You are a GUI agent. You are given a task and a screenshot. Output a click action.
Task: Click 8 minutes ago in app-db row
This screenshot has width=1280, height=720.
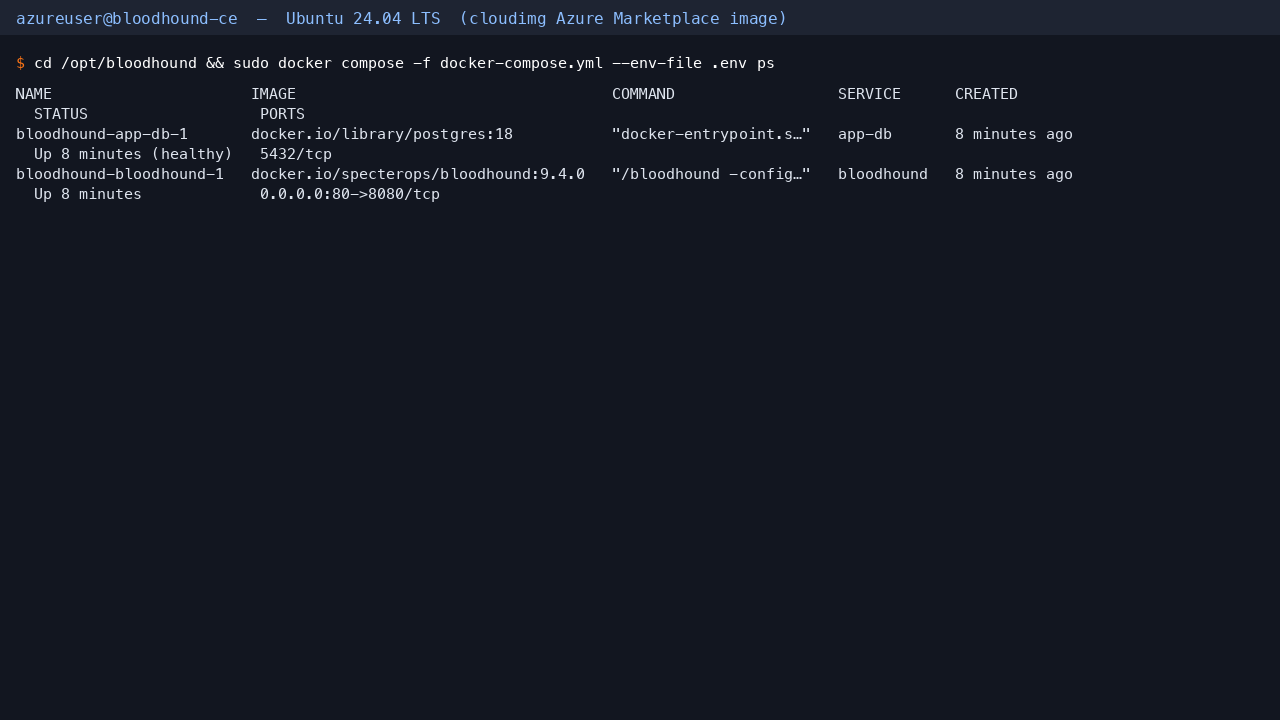coord(1014,134)
